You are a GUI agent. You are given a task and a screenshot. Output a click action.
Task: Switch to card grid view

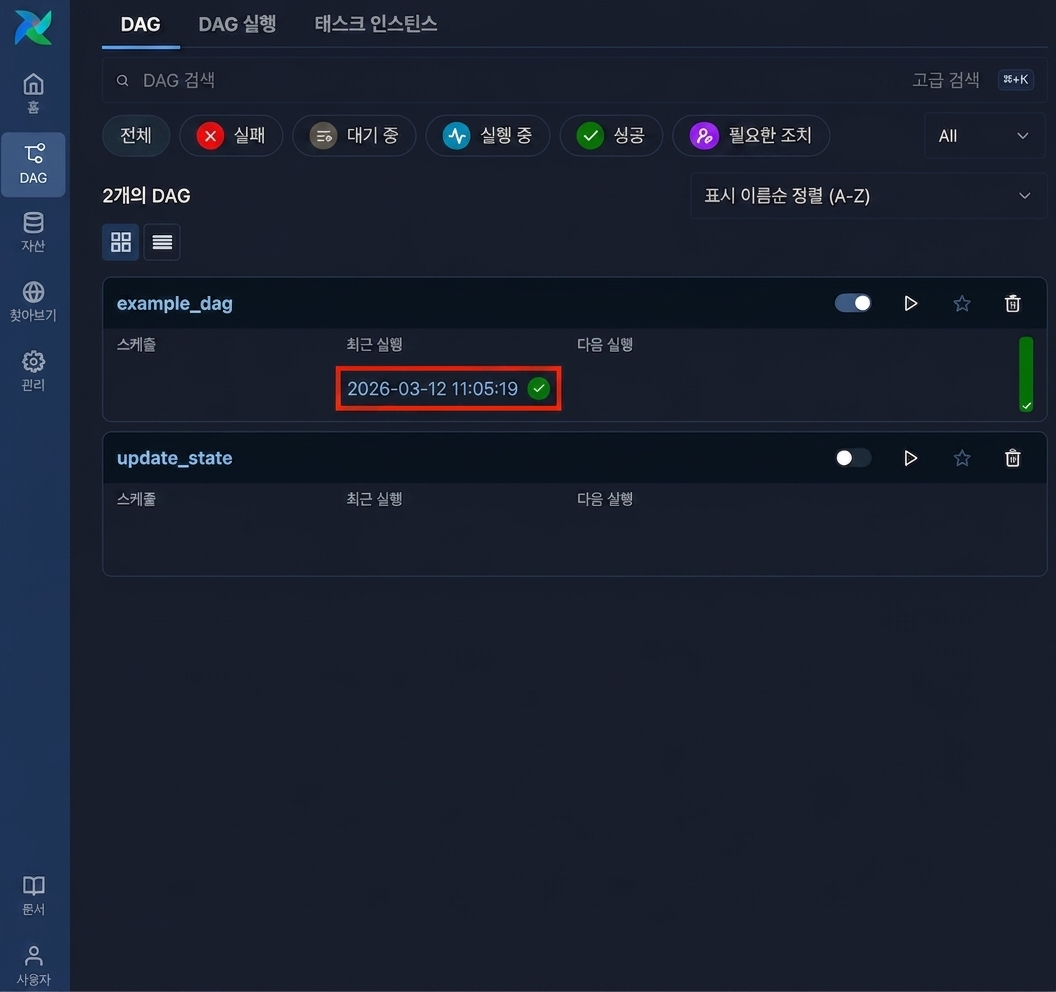(121, 242)
